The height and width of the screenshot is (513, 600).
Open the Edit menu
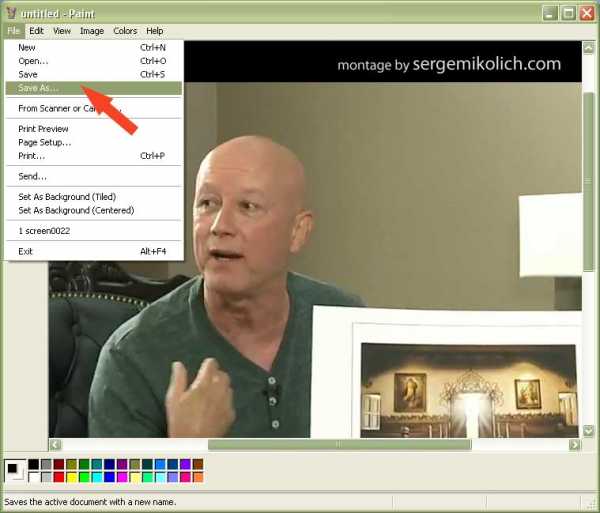point(36,31)
